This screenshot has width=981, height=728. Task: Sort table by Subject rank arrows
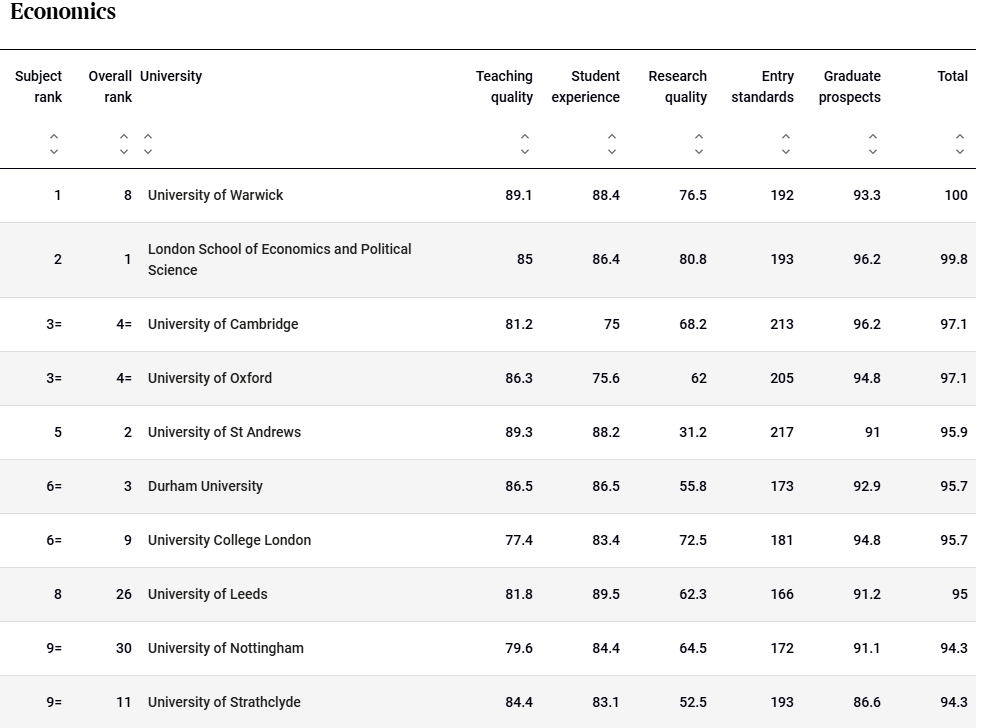pos(54,144)
